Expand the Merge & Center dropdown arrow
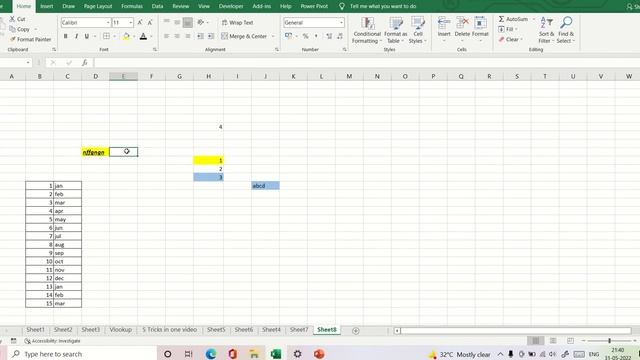This screenshot has height=360, width=640. pos(273,37)
